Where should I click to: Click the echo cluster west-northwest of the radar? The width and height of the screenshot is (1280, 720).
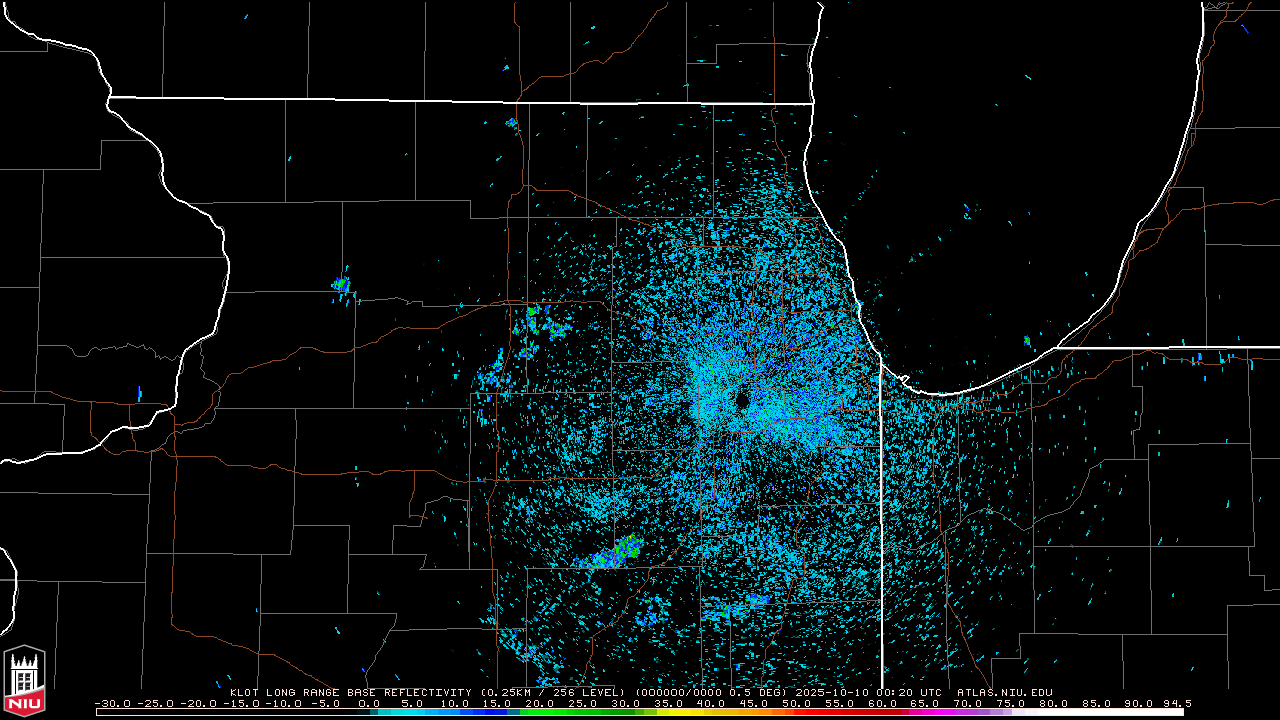pyautogui.click(x=540, y=325)
